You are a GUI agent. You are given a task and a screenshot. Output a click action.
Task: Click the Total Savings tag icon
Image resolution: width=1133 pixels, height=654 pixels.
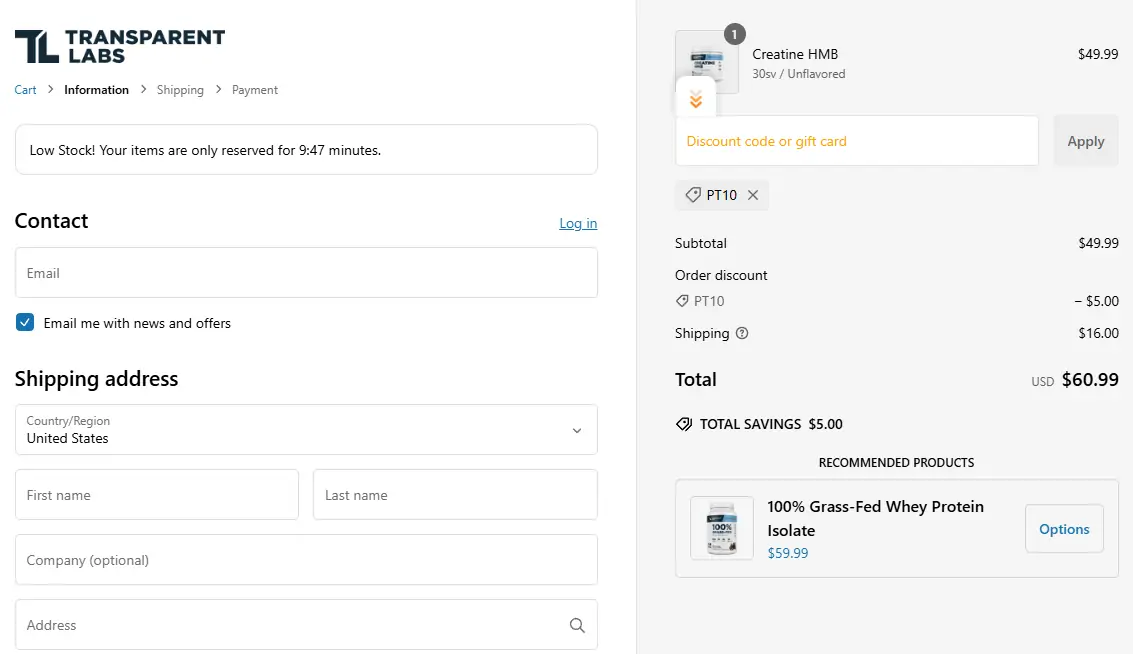(684, 424)
